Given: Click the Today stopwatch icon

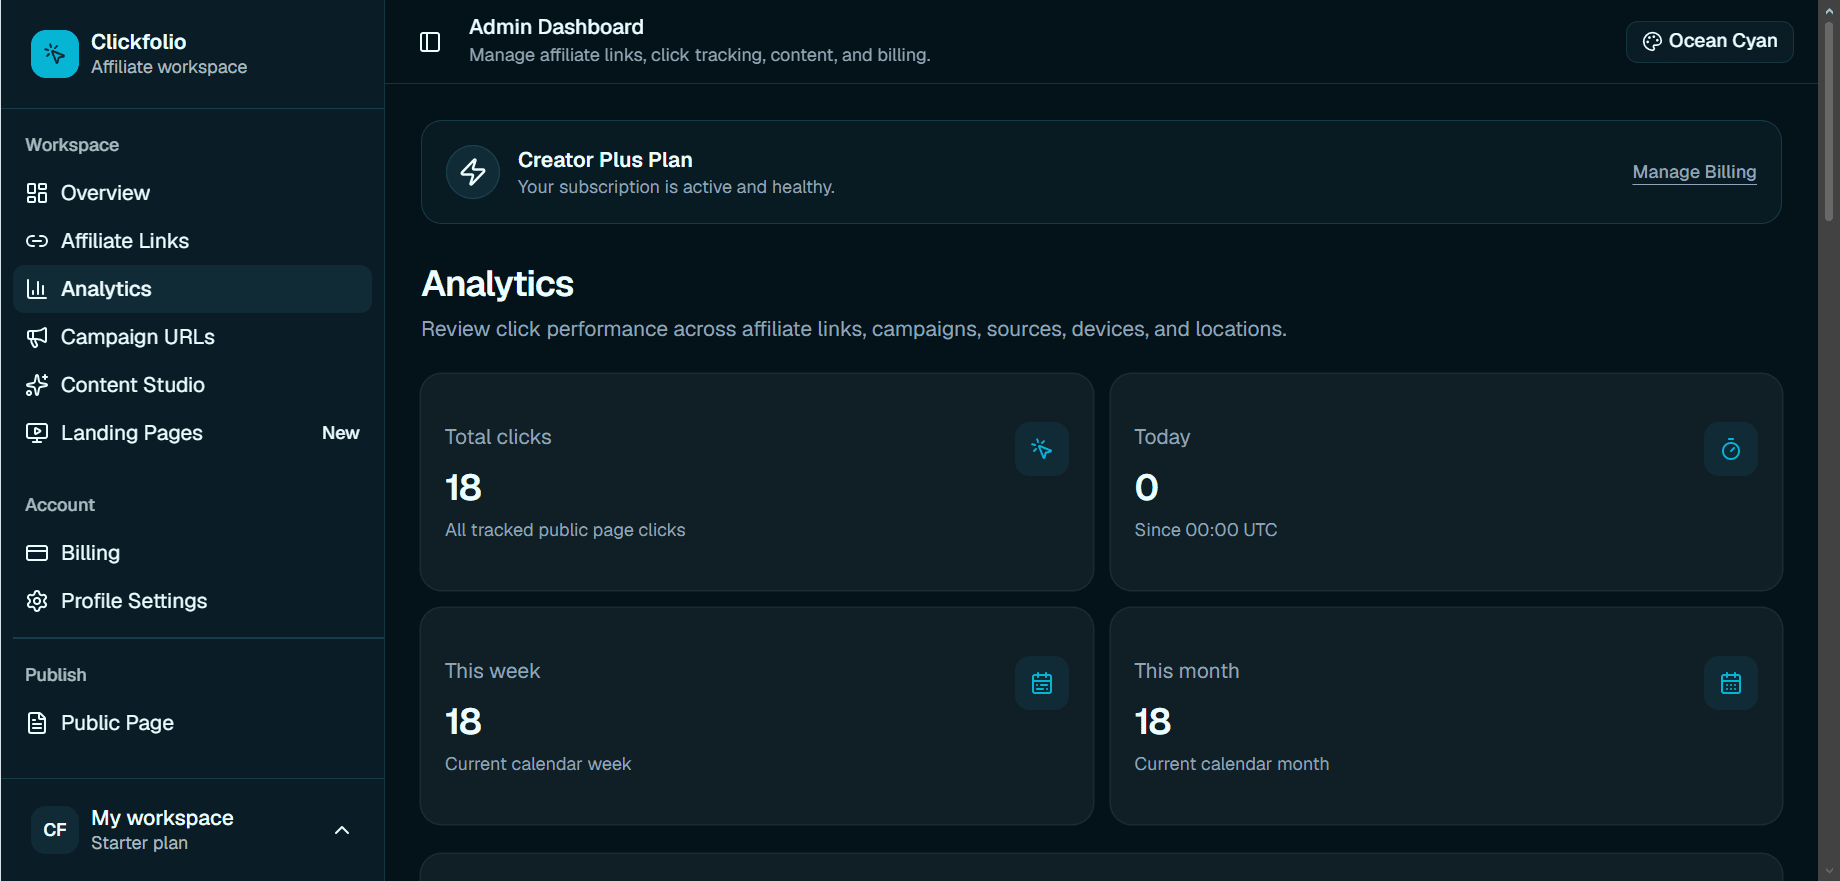Looking at the screenshot, I should [1731, 449].
